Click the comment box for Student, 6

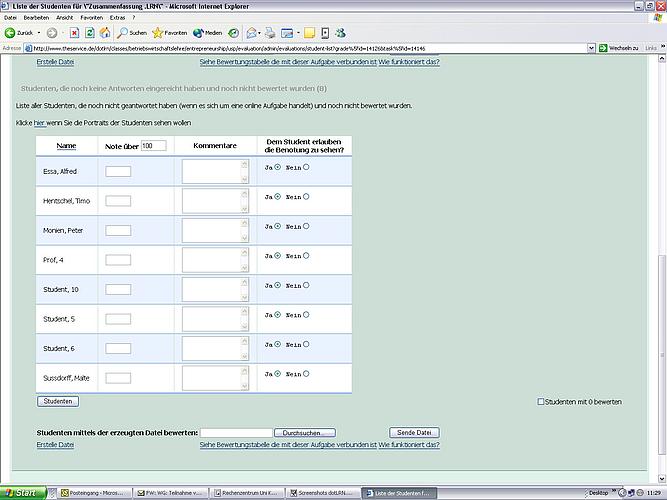coord(215,349)
